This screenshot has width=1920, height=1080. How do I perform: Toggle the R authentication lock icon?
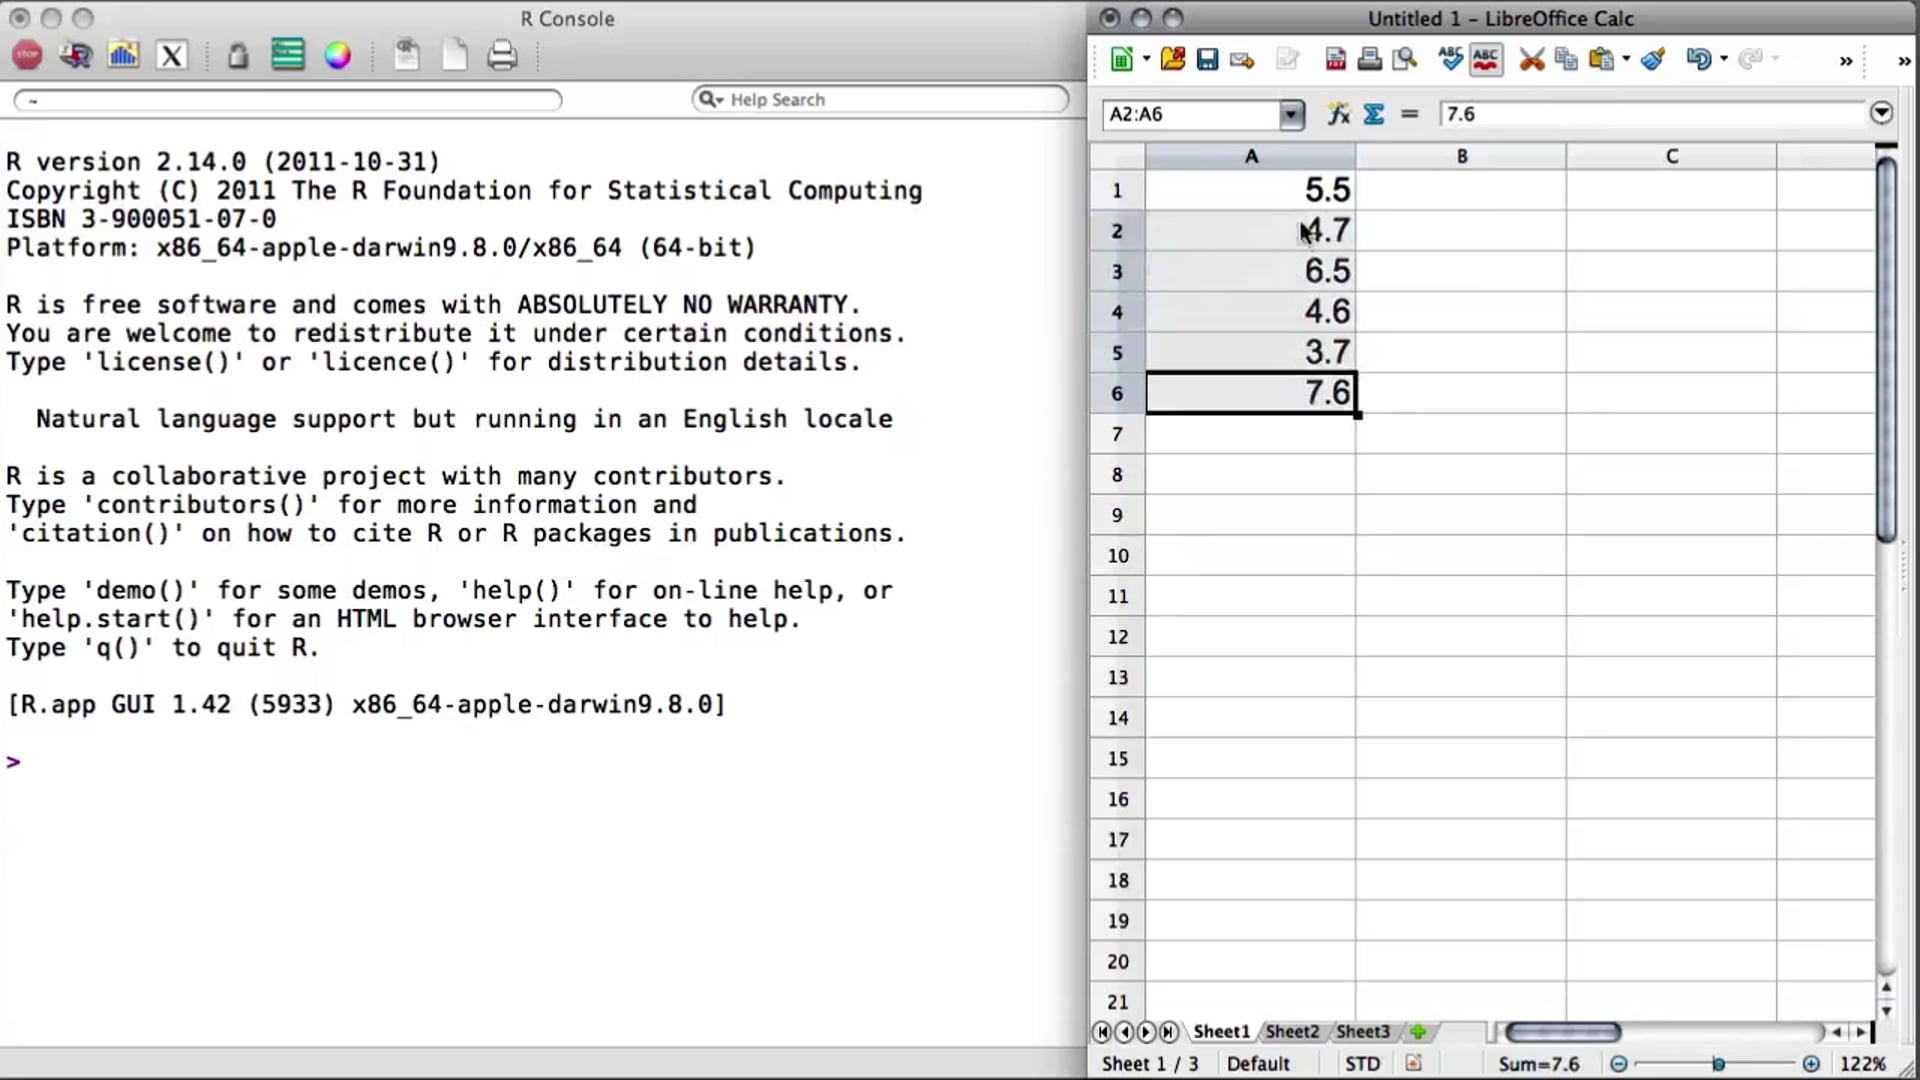237,55
